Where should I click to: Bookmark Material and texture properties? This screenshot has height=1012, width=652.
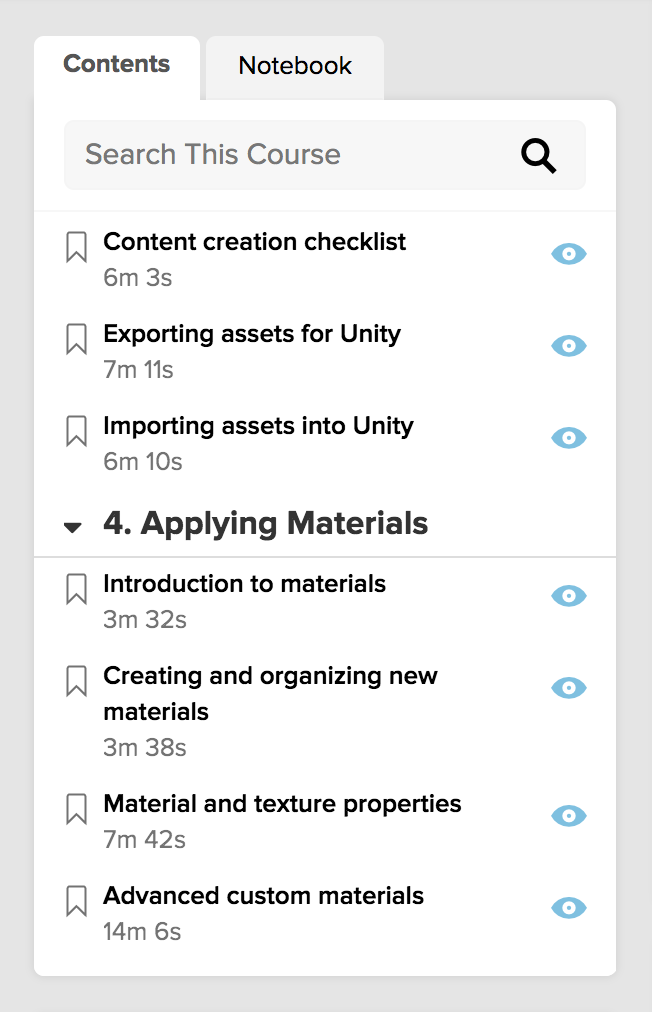click(x=76, y=809)
